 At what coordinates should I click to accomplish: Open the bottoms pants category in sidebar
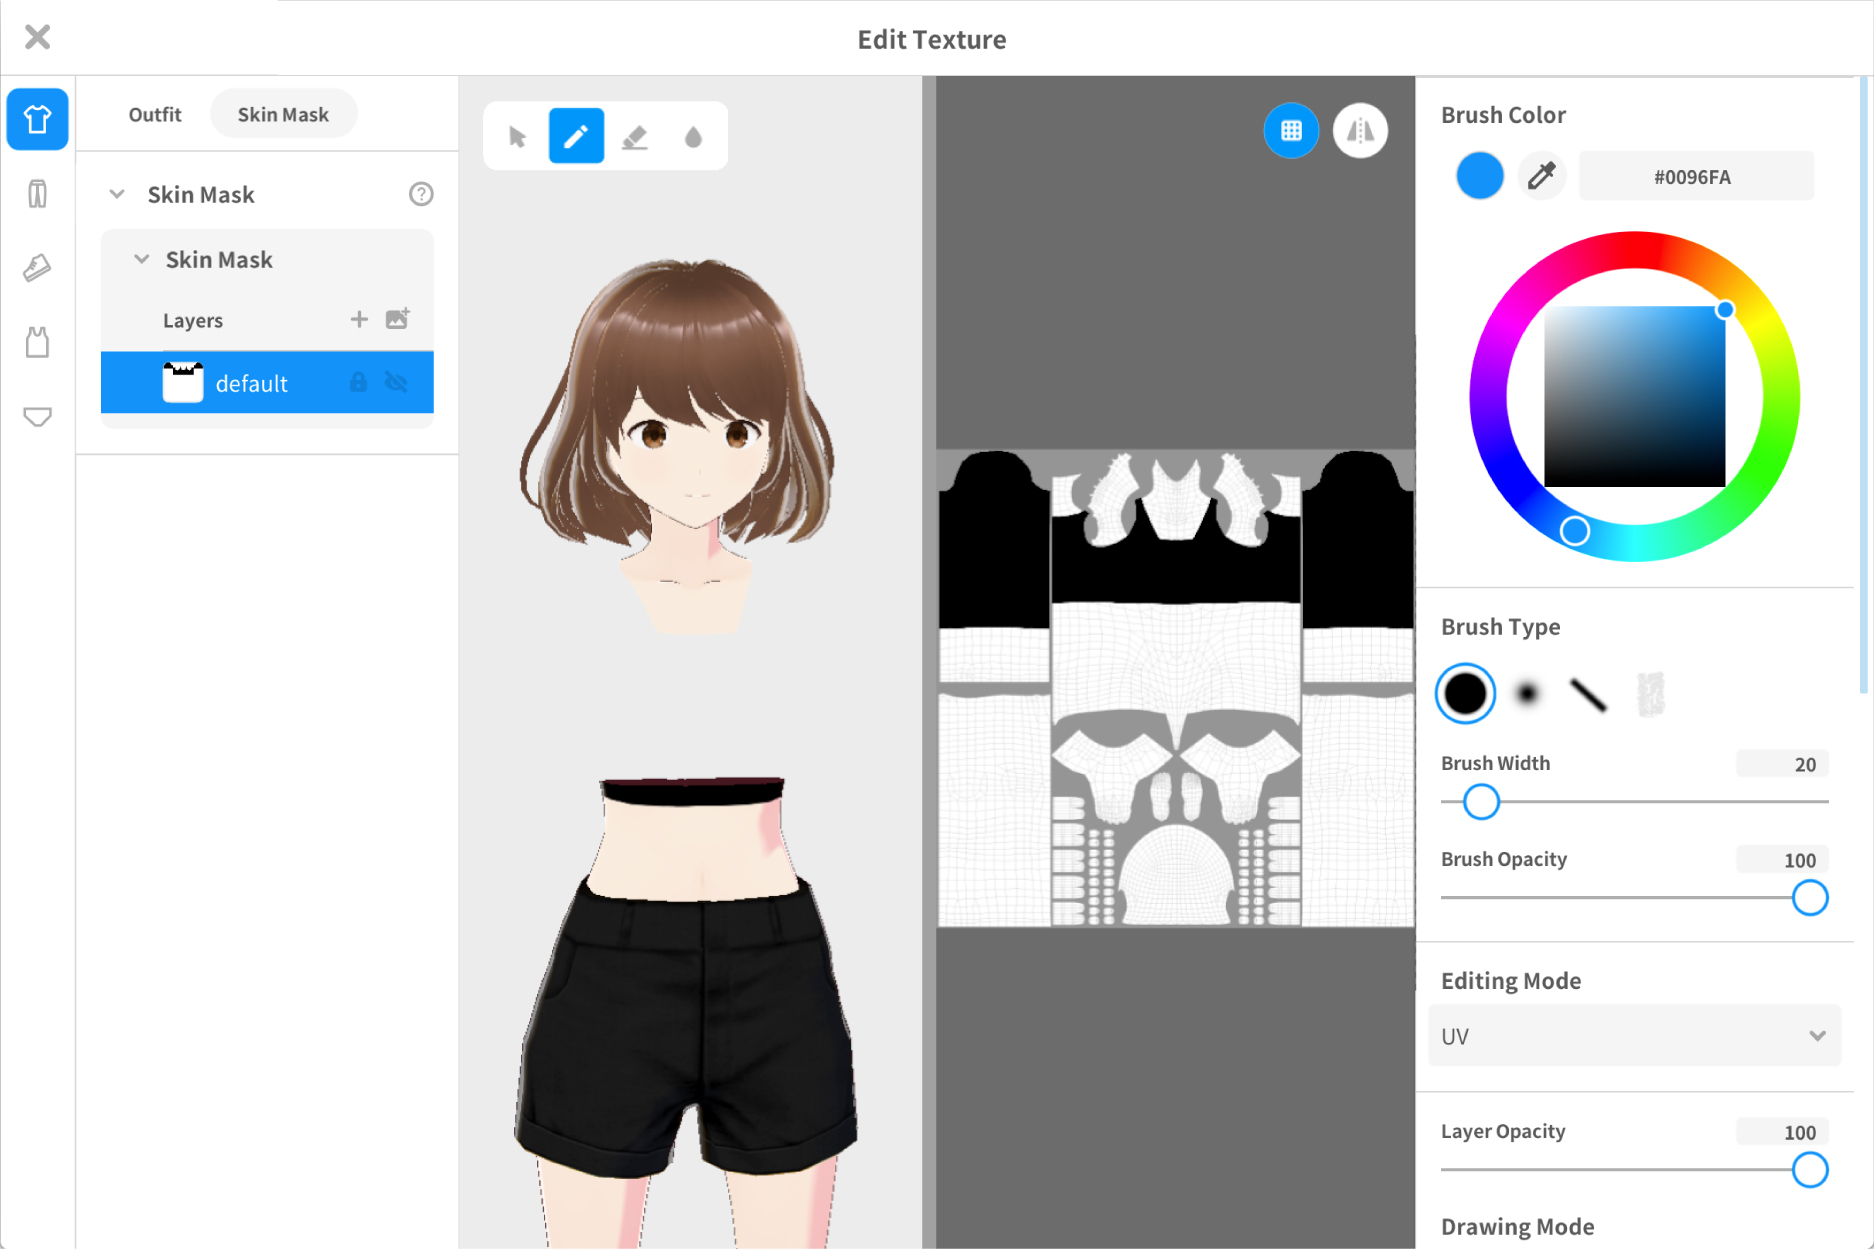[x=37, y=193]
